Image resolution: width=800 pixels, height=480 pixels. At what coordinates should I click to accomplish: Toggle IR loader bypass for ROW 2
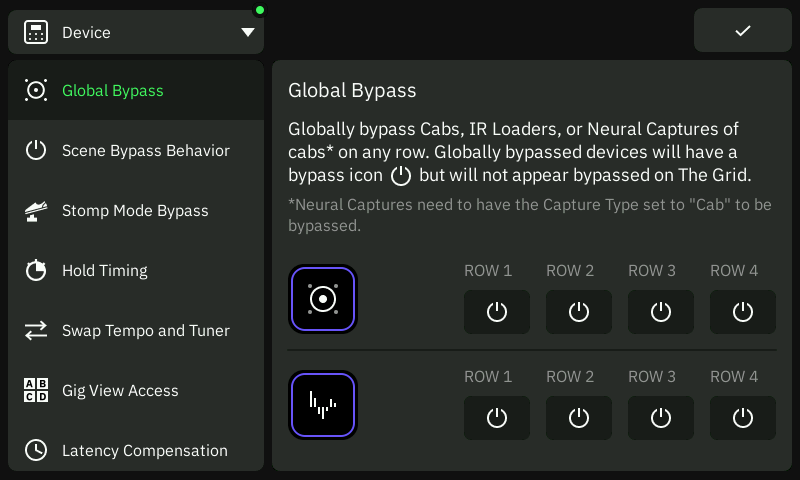pyautogui.click(x=579, y=418)
